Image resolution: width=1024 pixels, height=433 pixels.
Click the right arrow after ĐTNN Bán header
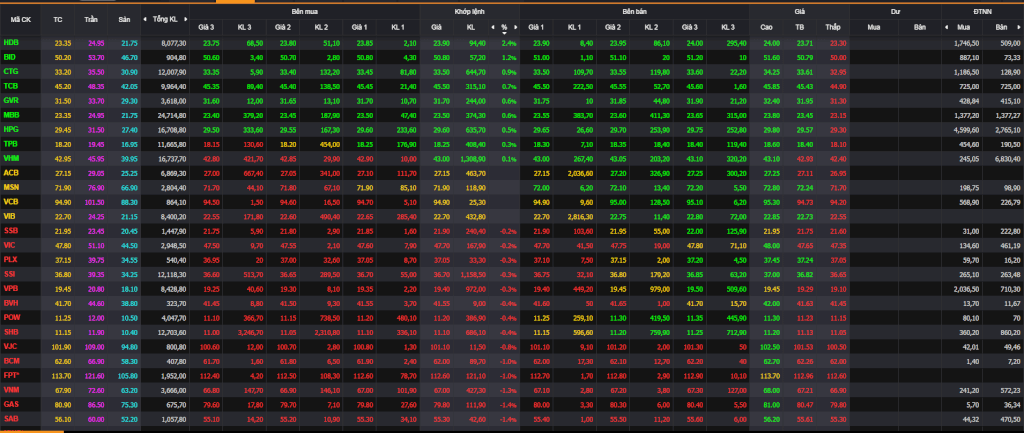[1019, 27]
